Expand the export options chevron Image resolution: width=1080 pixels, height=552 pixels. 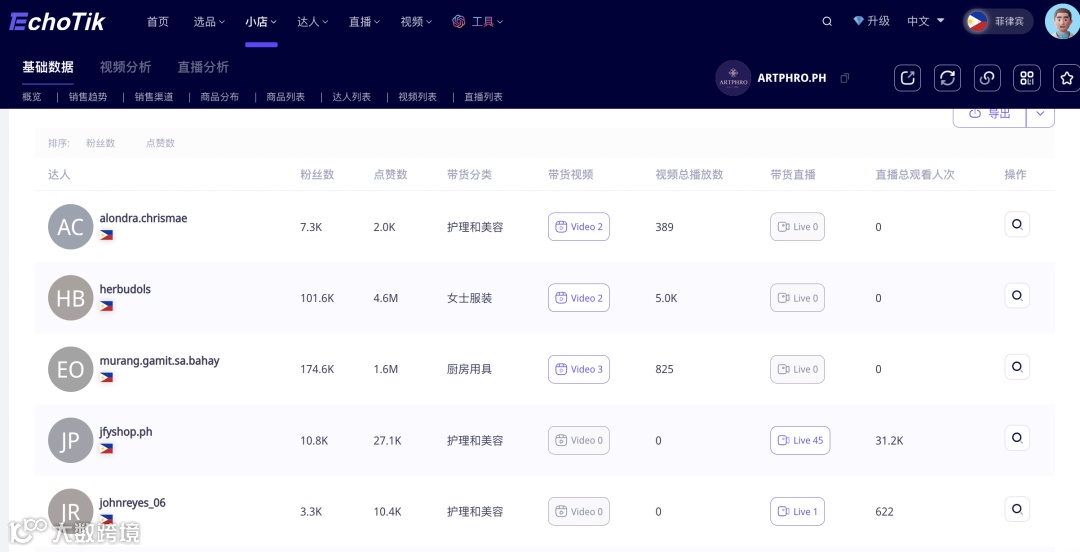[1040, 115]
